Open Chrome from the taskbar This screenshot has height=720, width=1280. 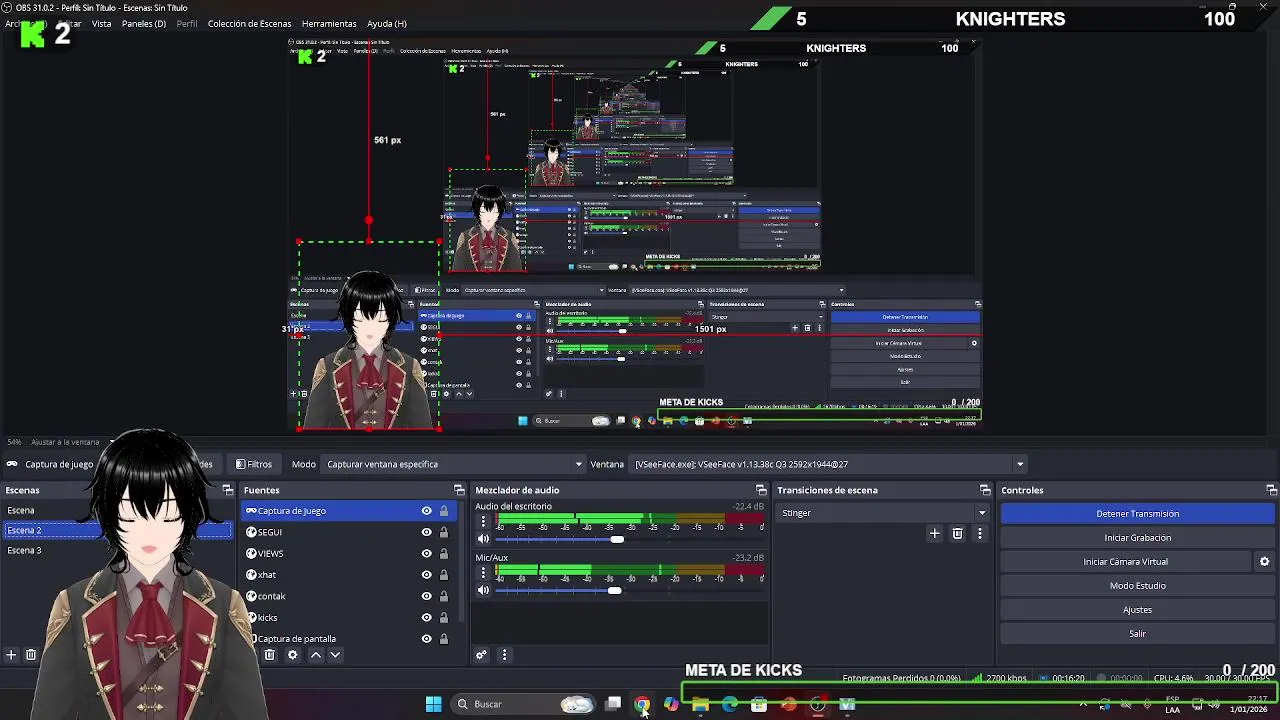click(x=642, y=704)
